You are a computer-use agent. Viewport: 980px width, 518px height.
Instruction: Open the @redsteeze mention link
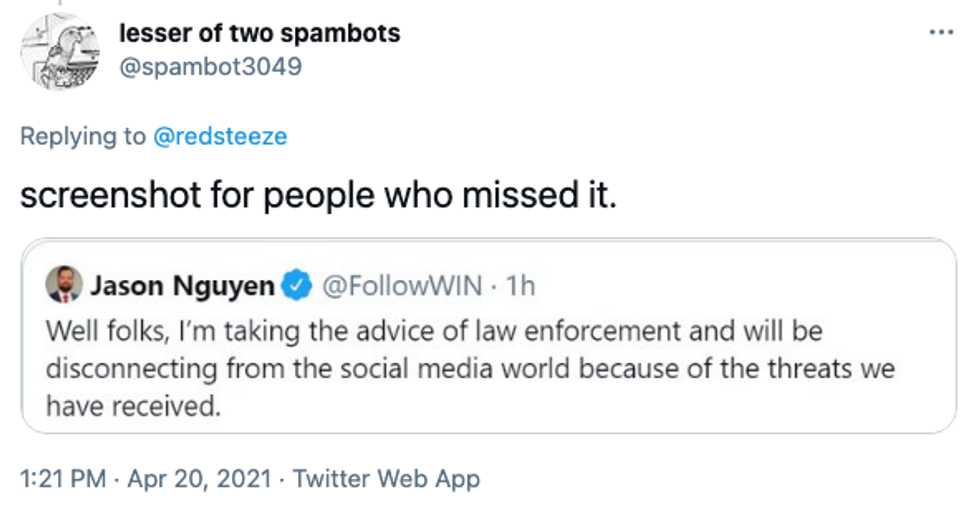pos(219,137)
